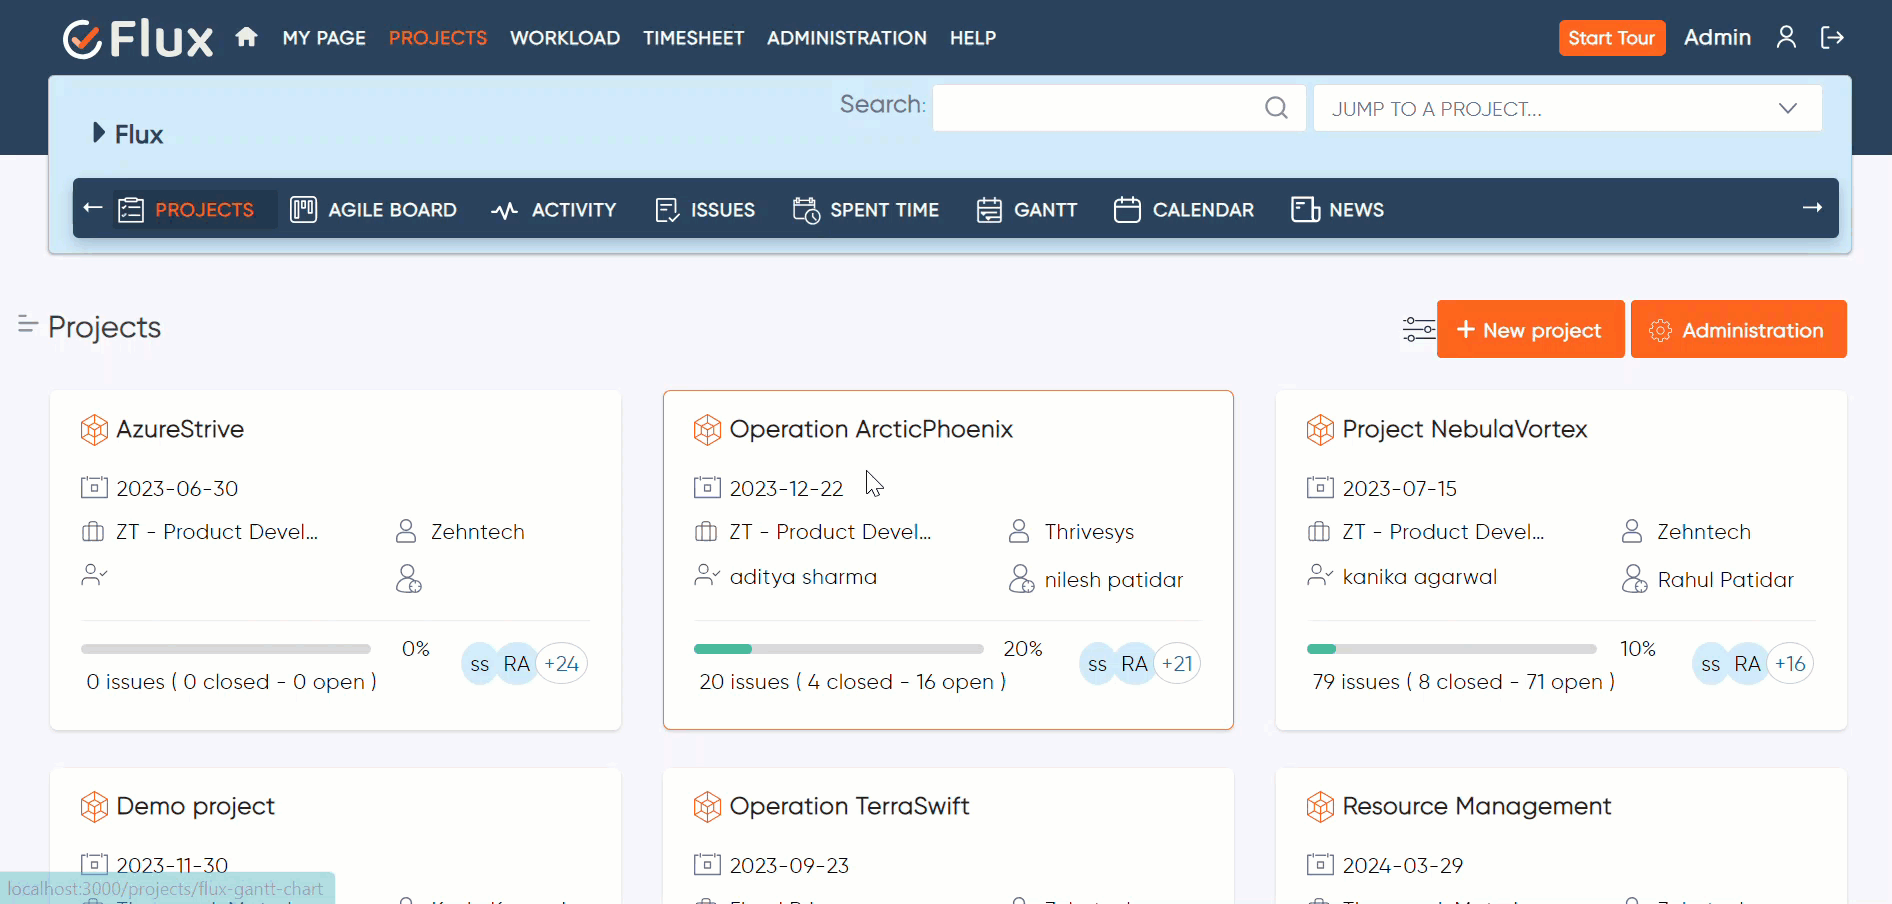Expand the Flux breadcrumb triangle

click(98, 133)
